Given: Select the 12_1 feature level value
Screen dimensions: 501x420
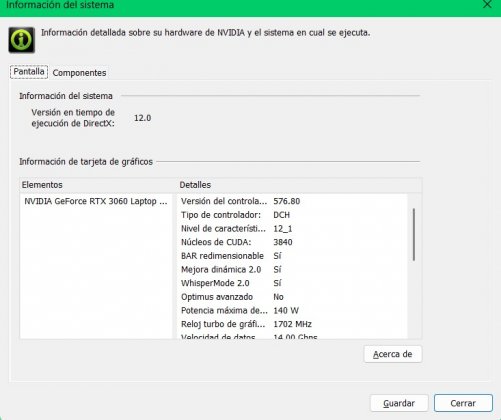Looking at the screenshot, I should click(283, 229).
